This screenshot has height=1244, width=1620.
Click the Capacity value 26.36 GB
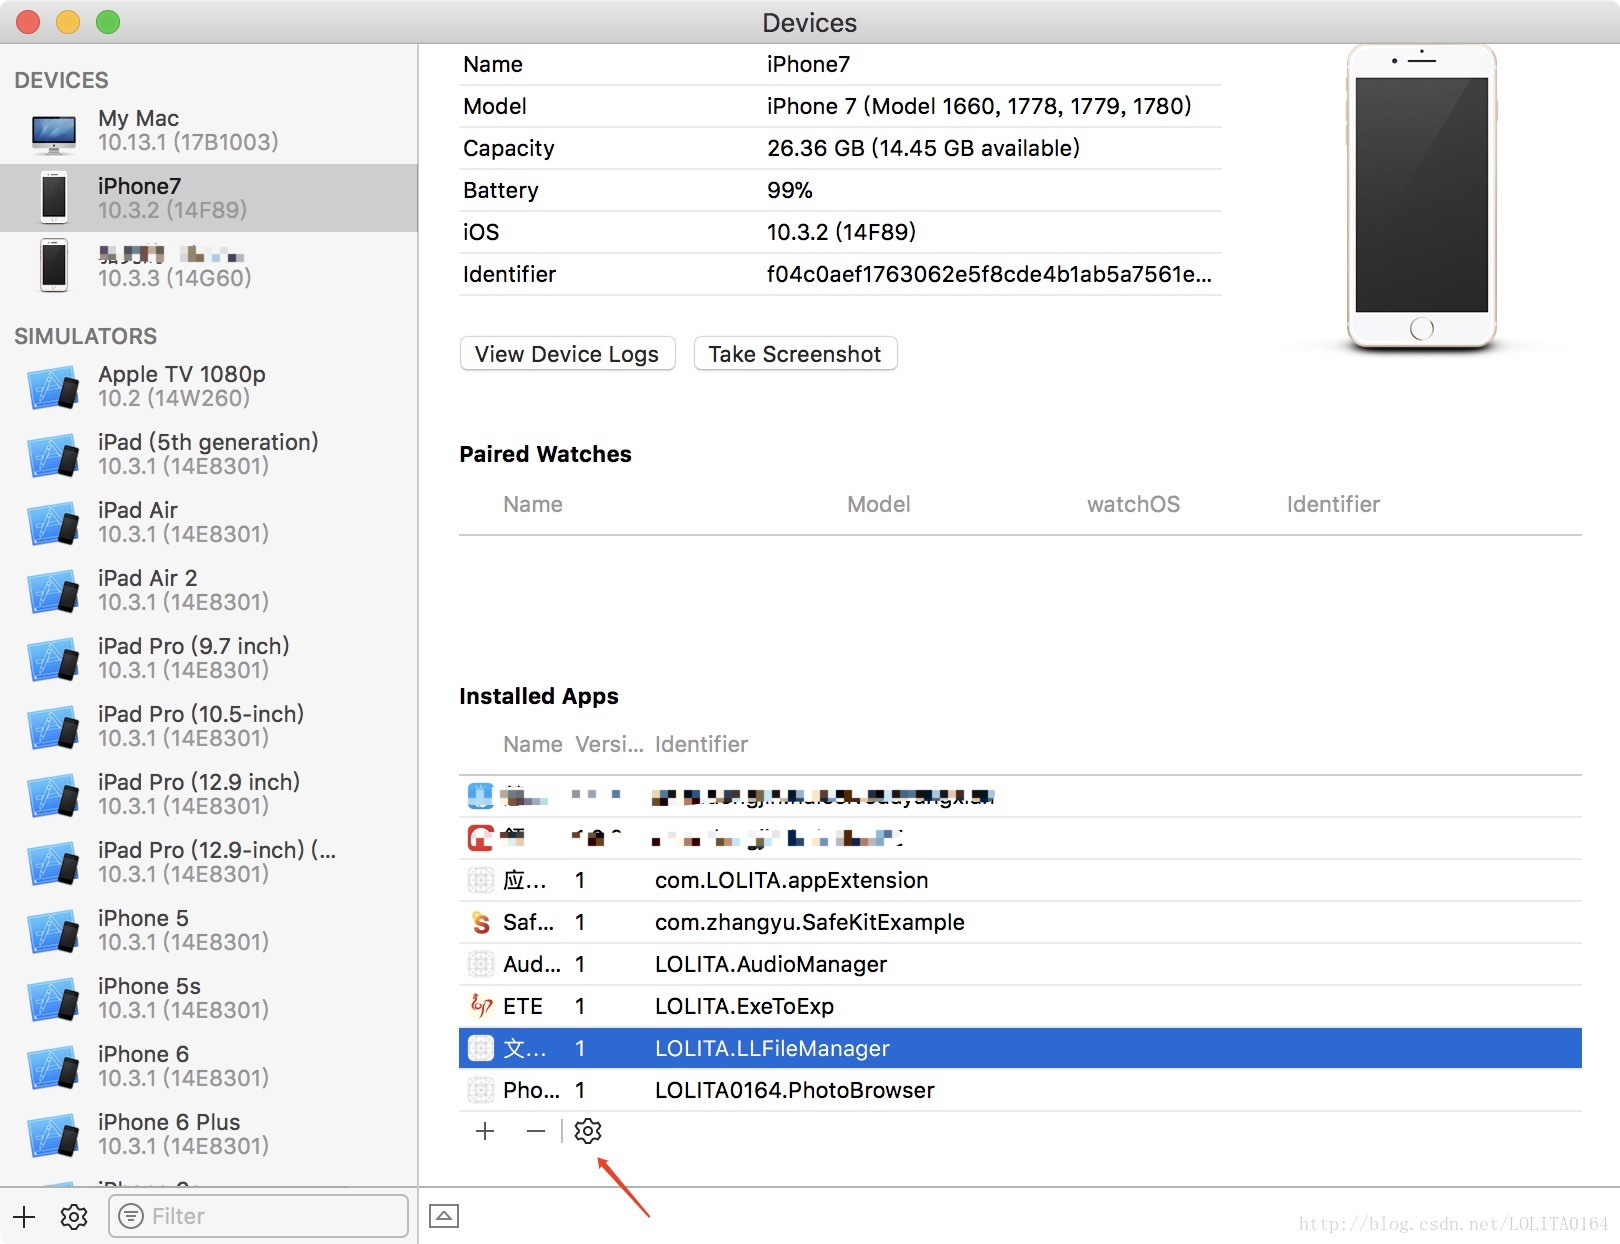923,148
